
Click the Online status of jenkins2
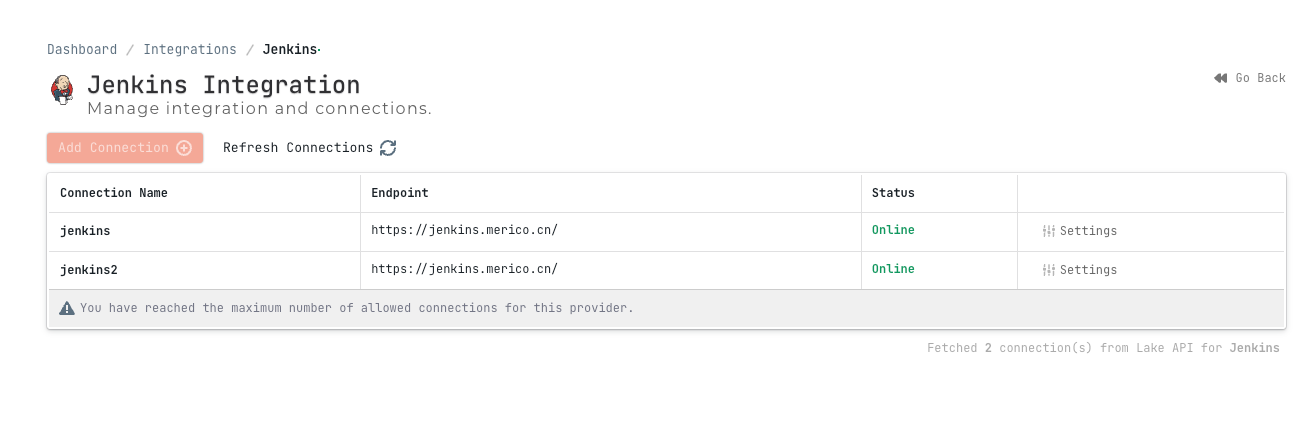pyautogui.click(x=893, y=269)
